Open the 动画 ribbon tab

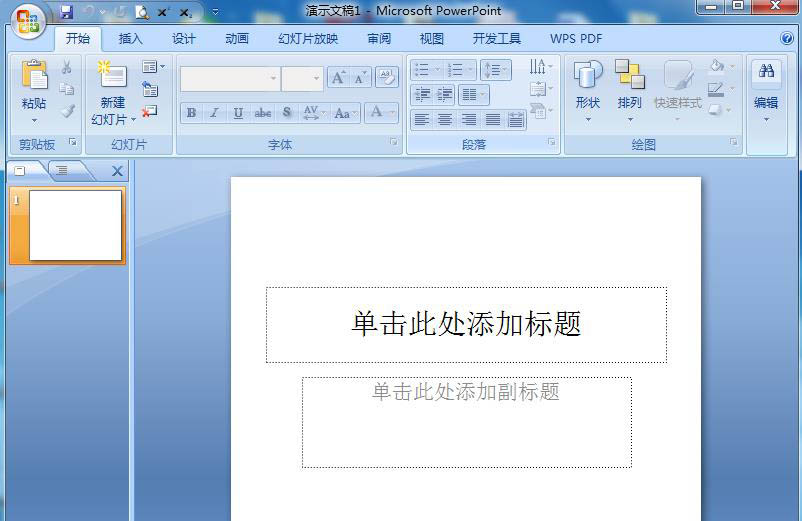coord(237,39)
